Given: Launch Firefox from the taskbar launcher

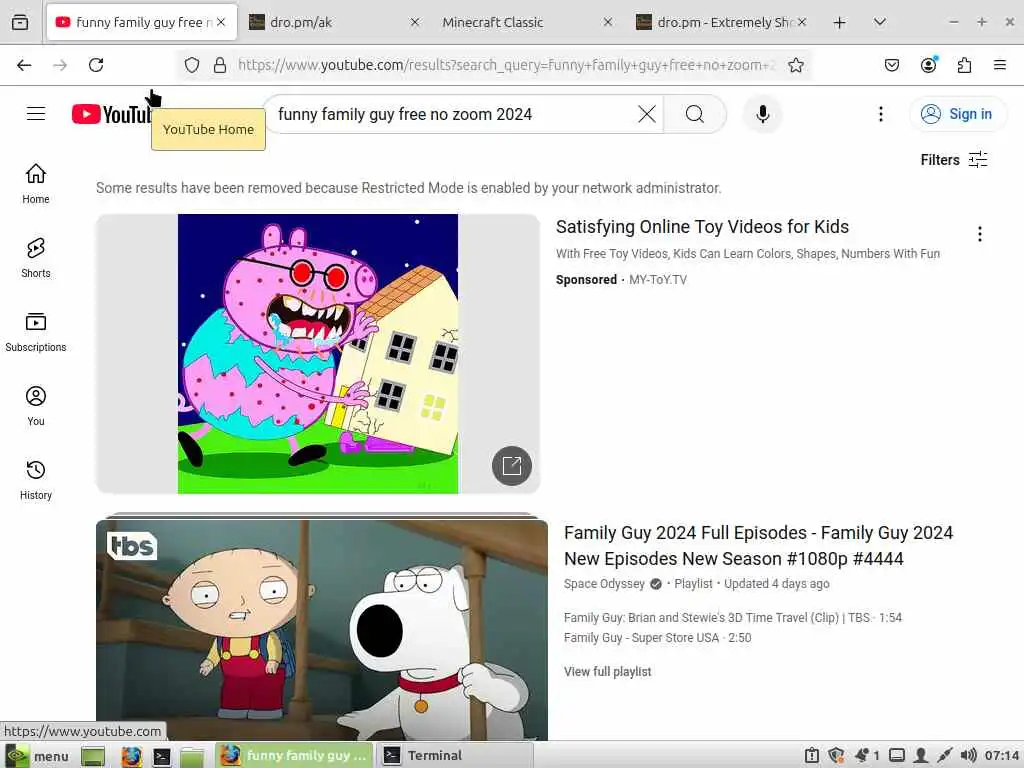Looking at the screenshot, I should click(131, 756).
